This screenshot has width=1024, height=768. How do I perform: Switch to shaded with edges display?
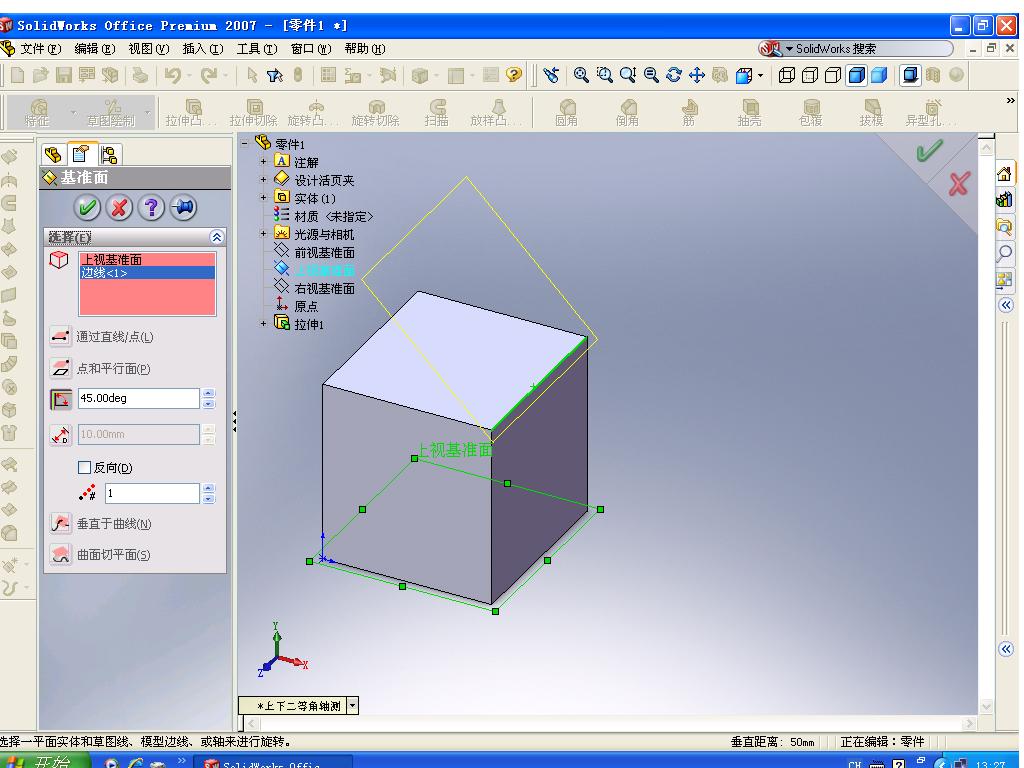click(x=856, y=75)
